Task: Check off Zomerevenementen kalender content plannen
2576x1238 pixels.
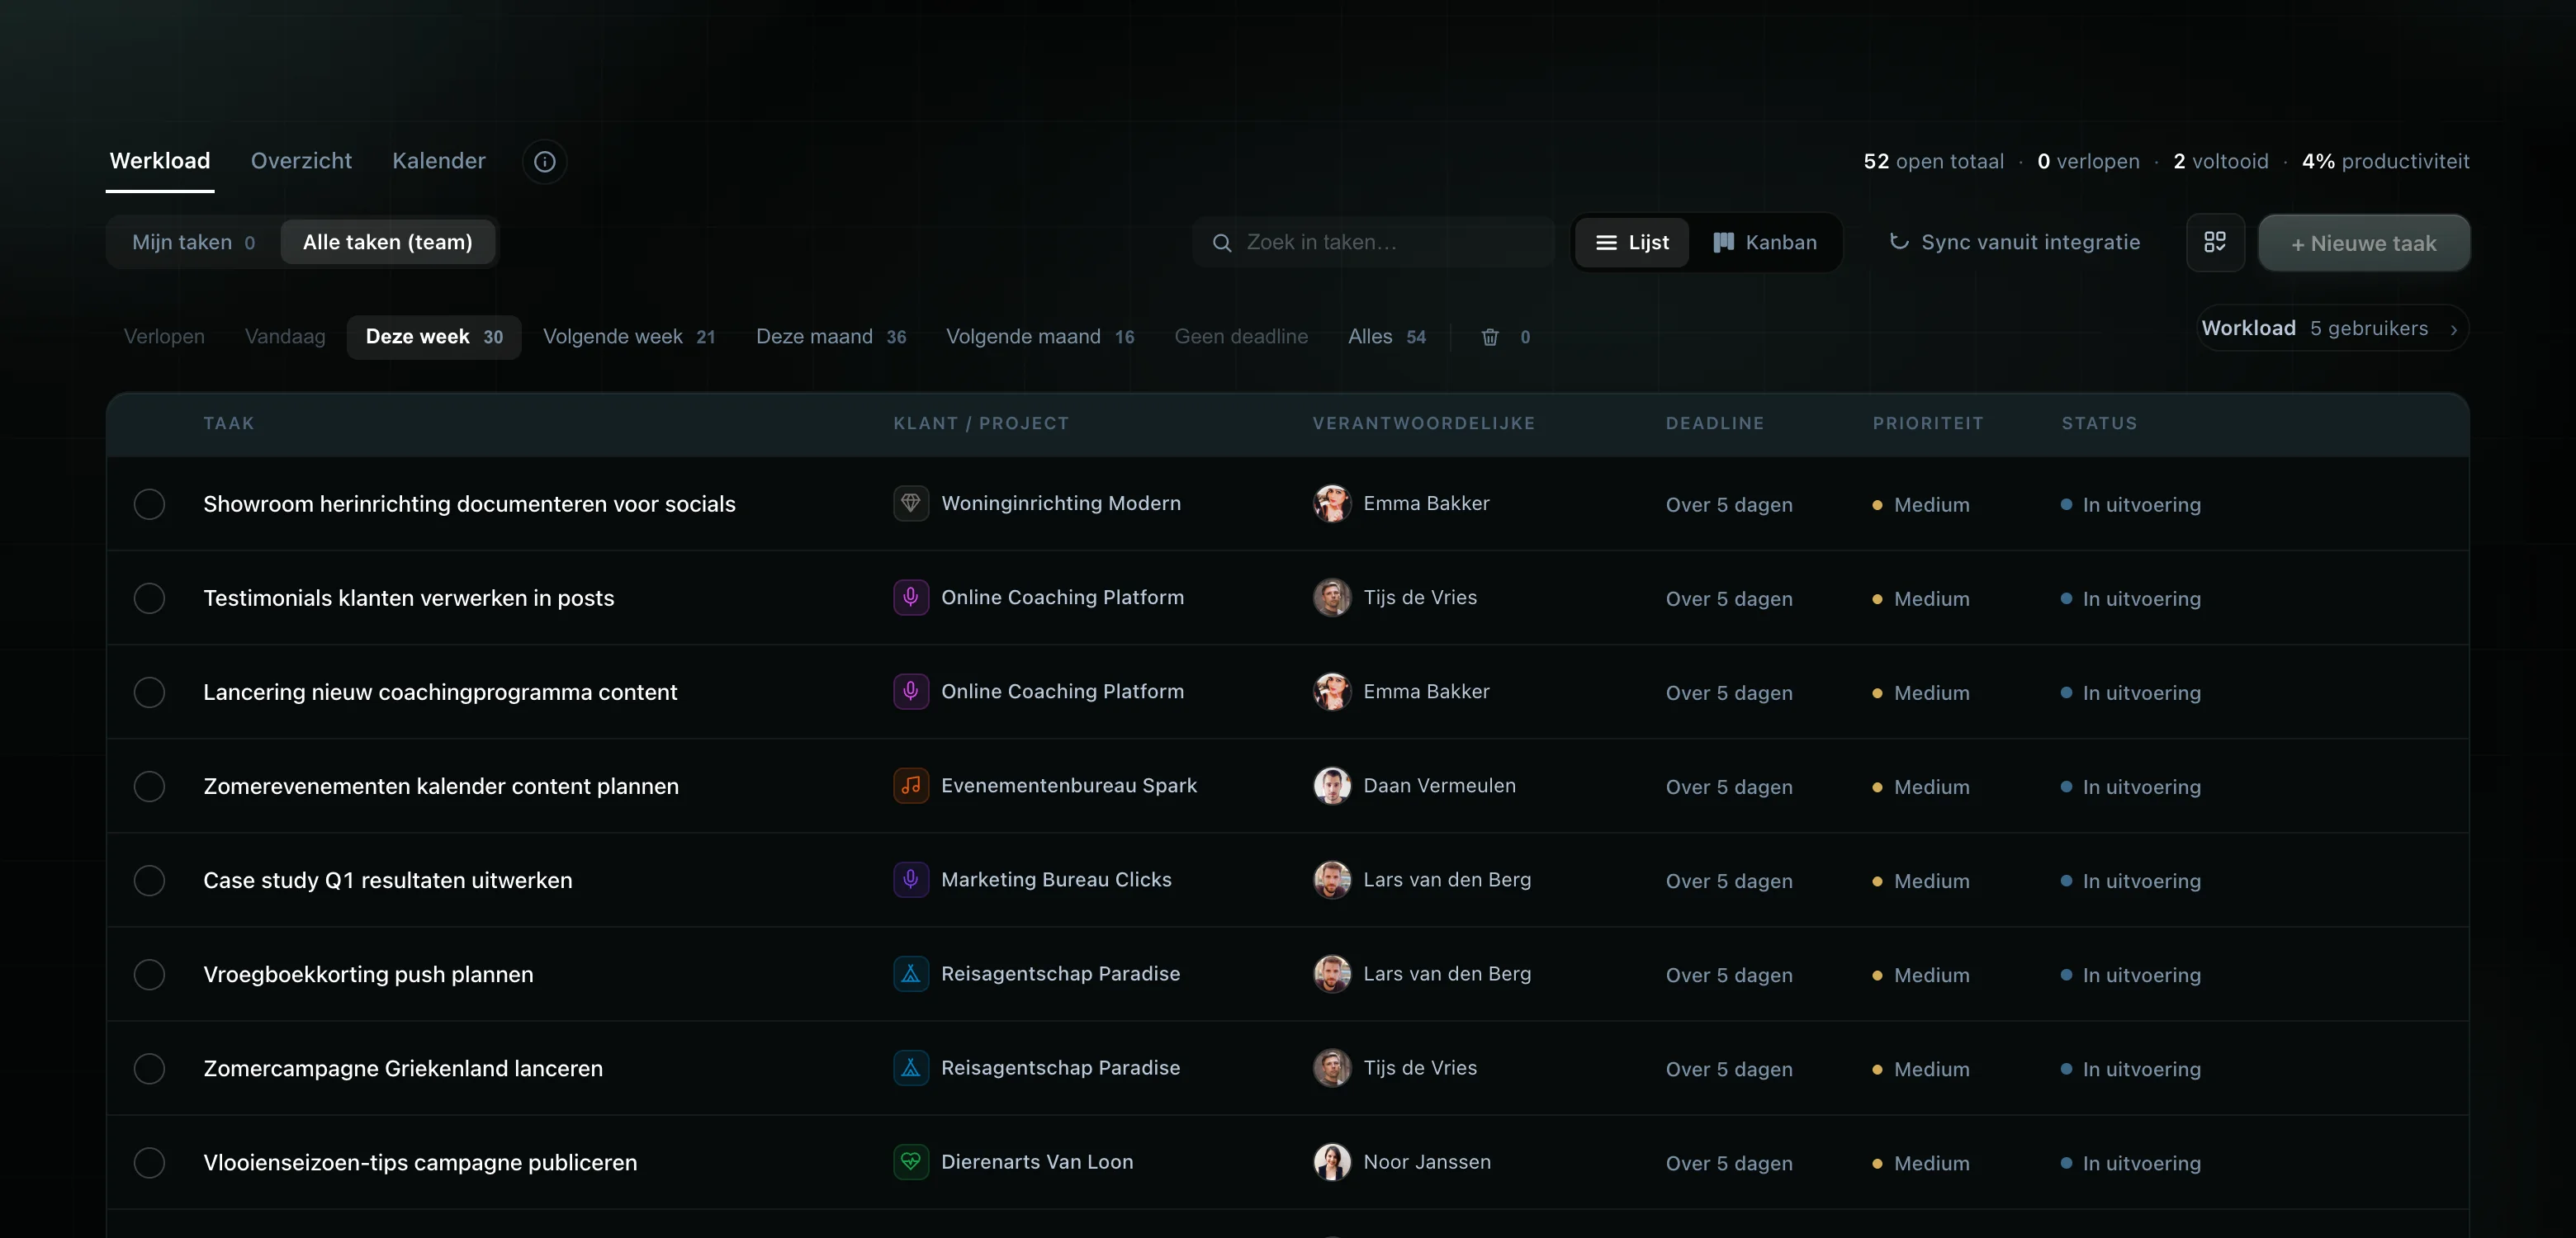Action: pyautogui.click(x=149, y=786)
